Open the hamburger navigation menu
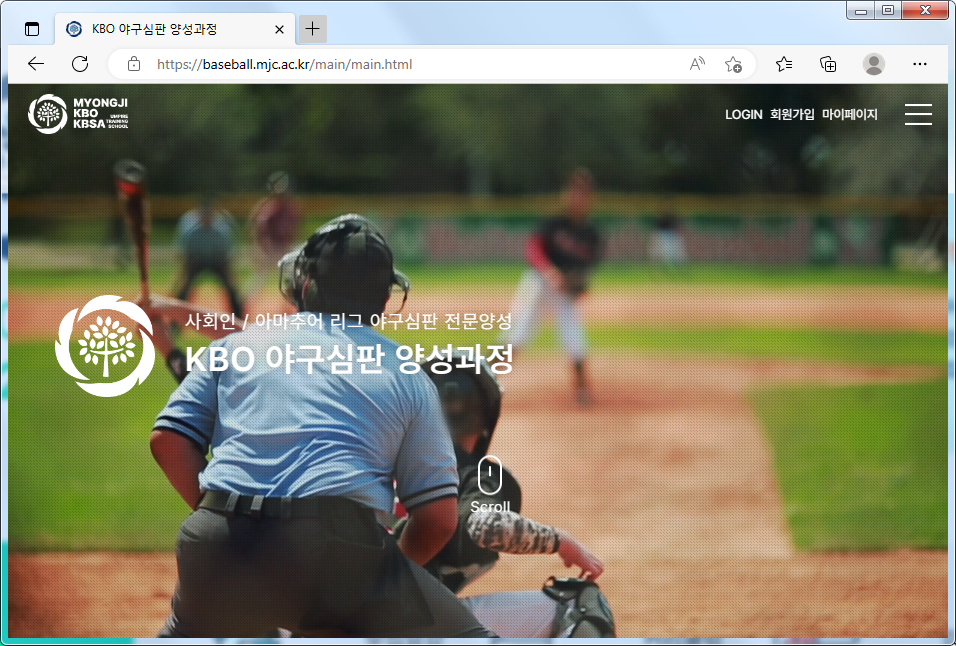 (x=918, y=114)
